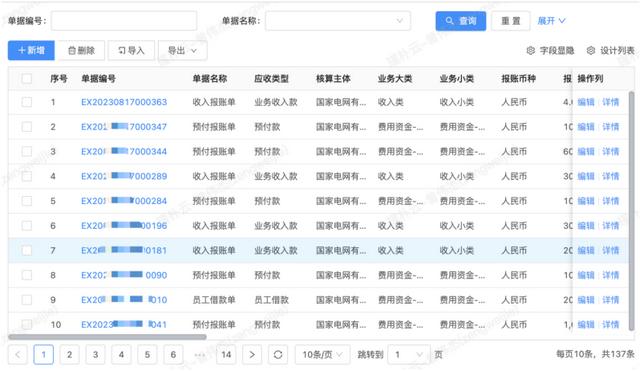Select page 4 in pagination
The width and height of the screenshot is (640, 371).
(x=121, y=355)
